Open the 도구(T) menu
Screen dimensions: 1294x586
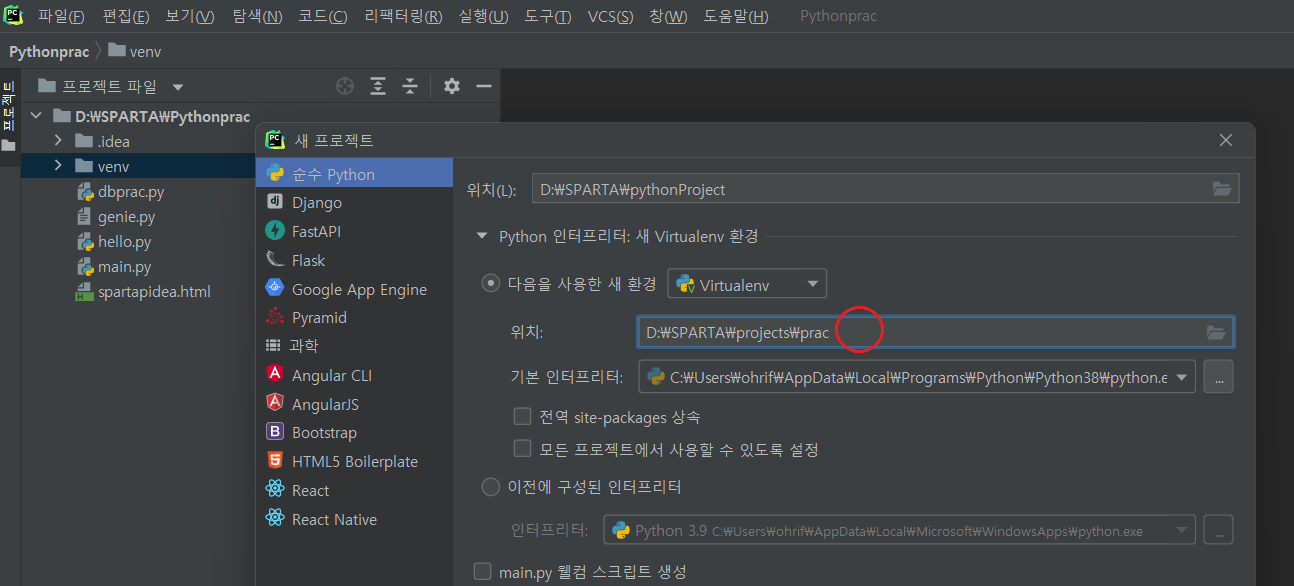pos(548,17)
